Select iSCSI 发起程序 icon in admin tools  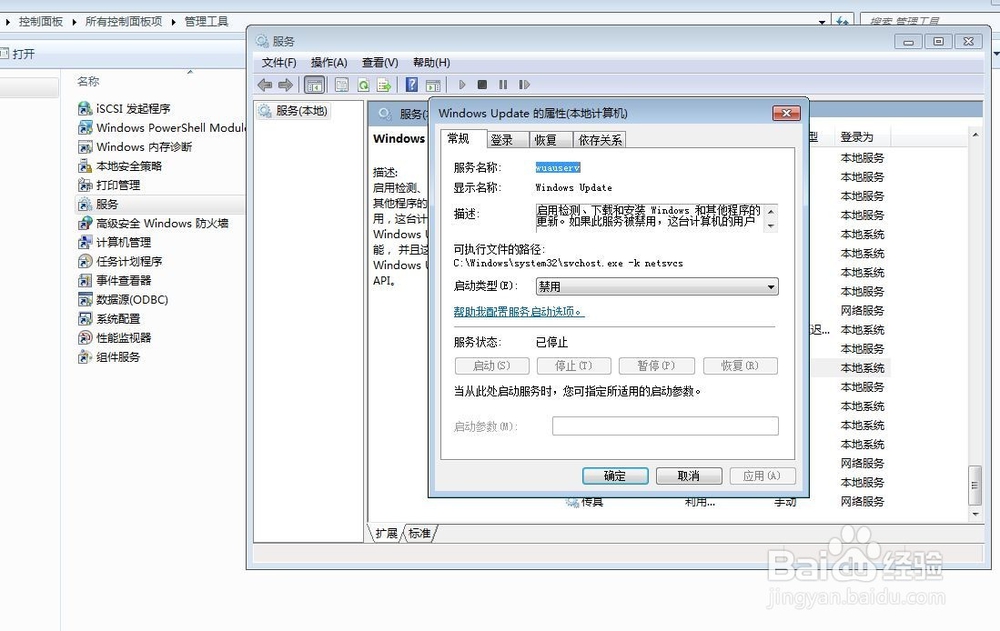click(x=85, y=108)
